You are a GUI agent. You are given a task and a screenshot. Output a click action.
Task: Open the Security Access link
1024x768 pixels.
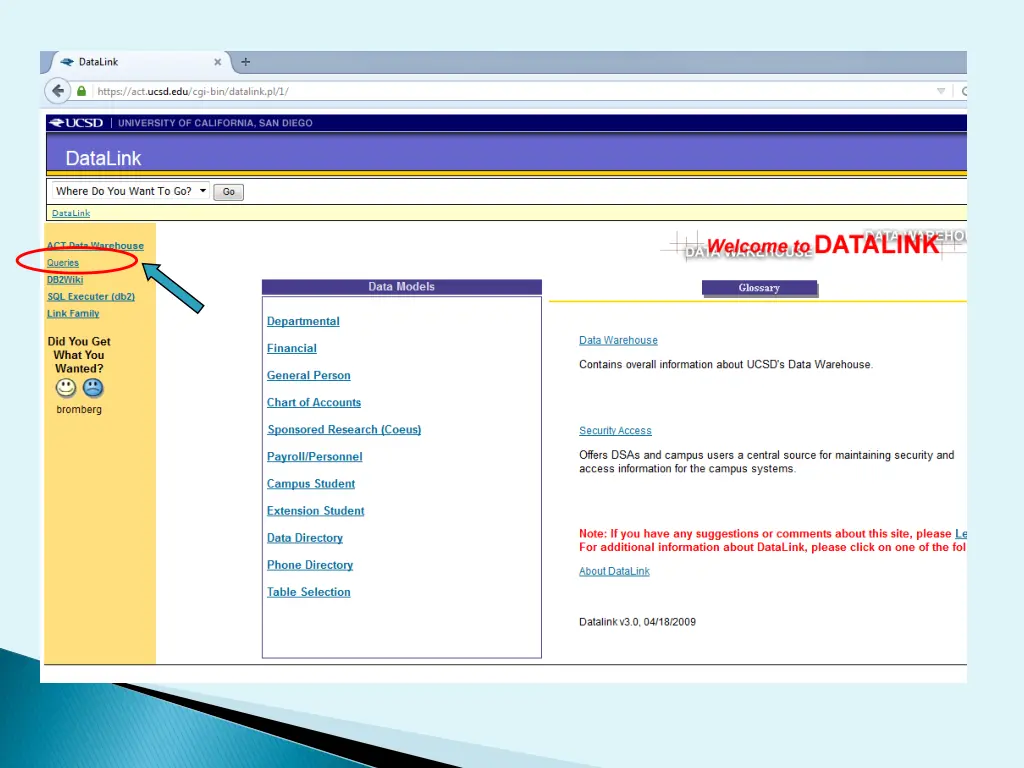coord(615,430)
